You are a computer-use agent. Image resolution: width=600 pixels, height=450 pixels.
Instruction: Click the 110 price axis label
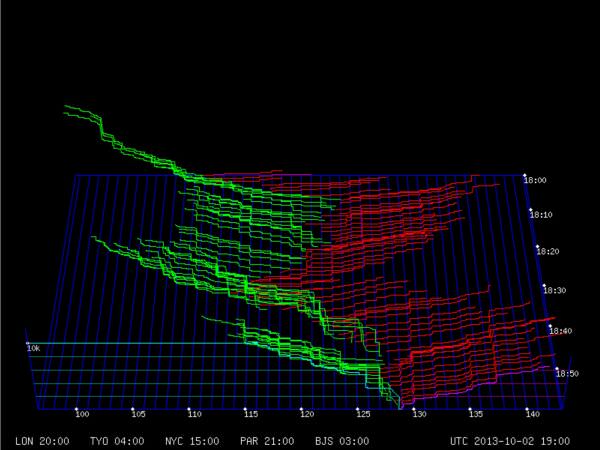(x=194, y=414)
